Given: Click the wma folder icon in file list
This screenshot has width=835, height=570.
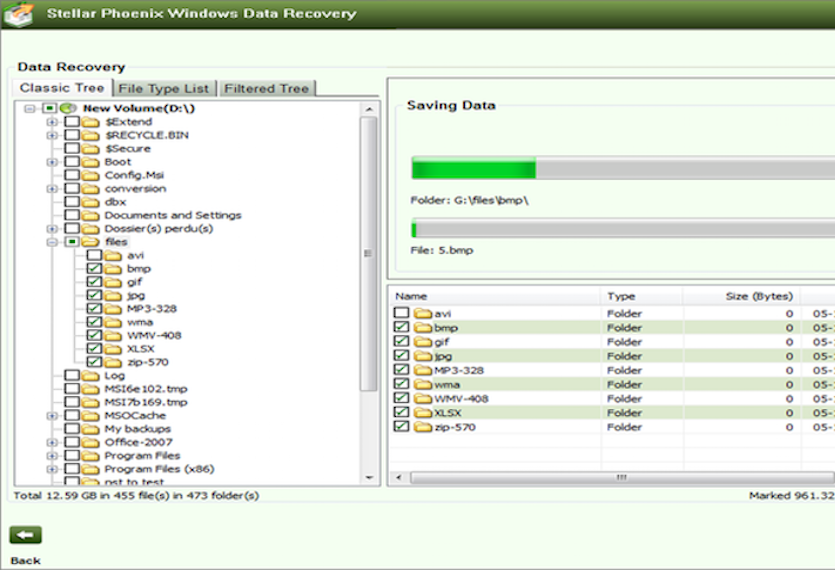Looking at the screenshot, I should tap(423, 385).
